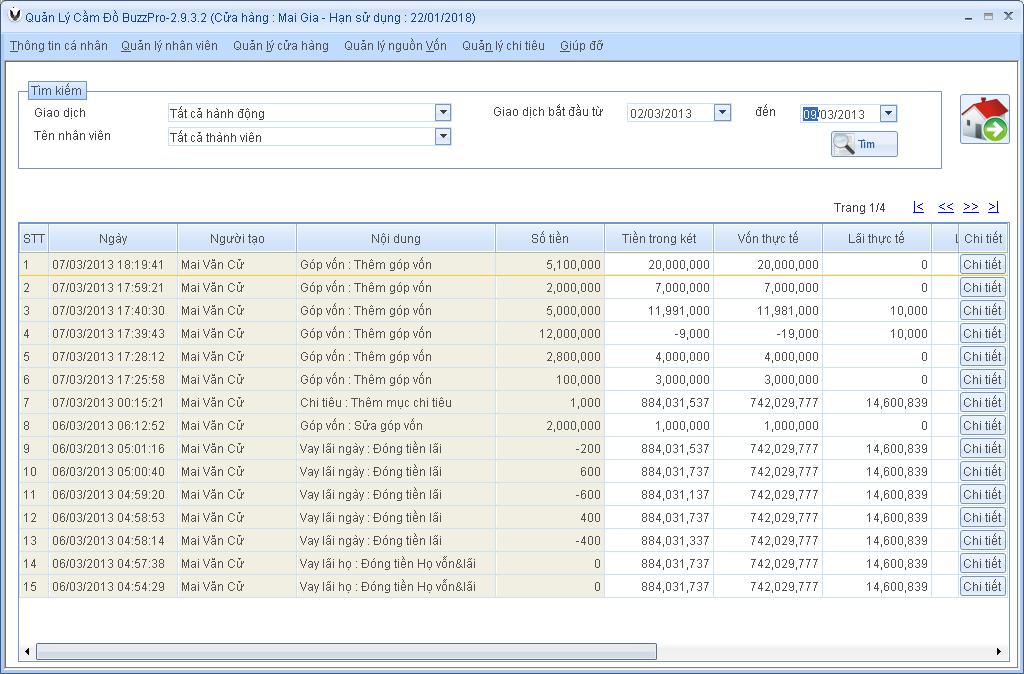This screenshot has height=674, width=1024.
Task: Open the Giúp đỡ menu
Action: click(x=581, y=46)
